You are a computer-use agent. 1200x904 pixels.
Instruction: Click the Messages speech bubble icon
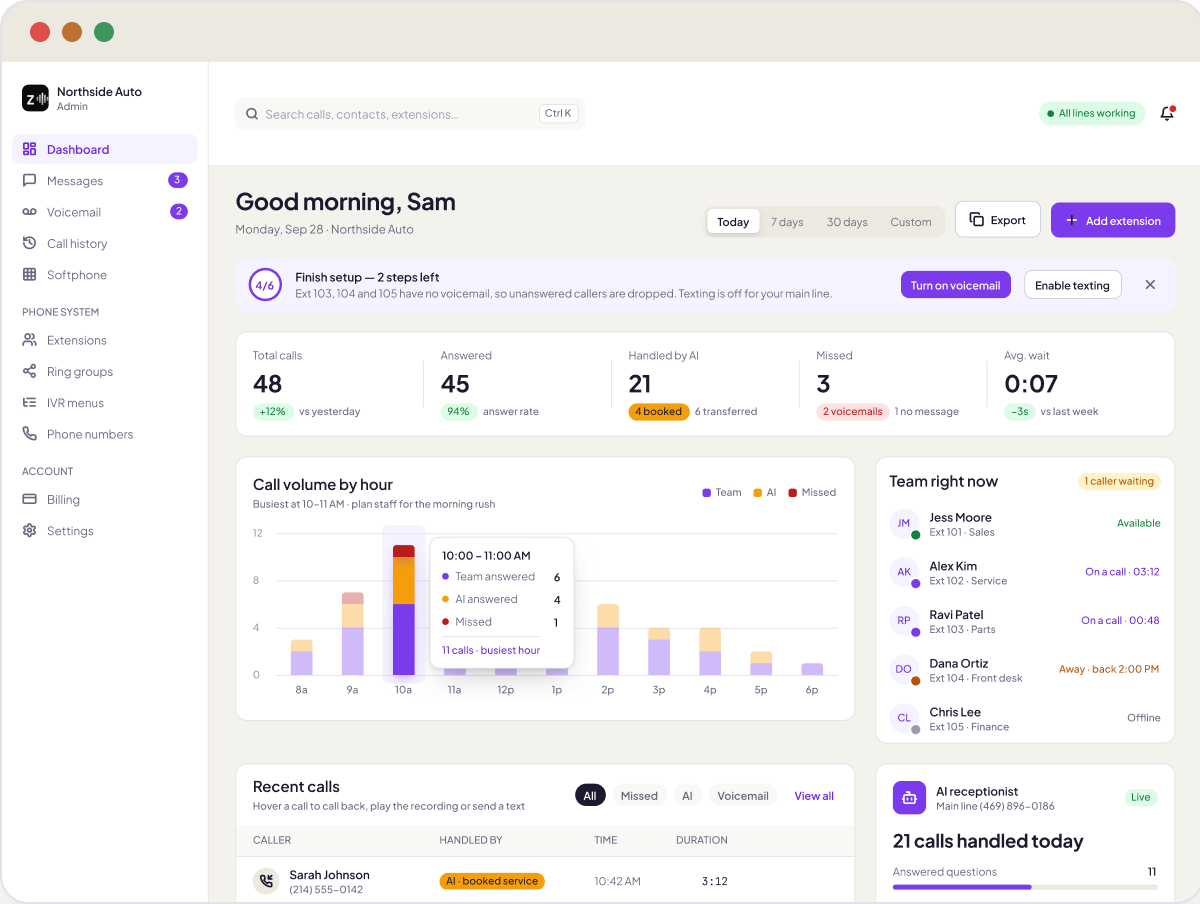[29, 181]
